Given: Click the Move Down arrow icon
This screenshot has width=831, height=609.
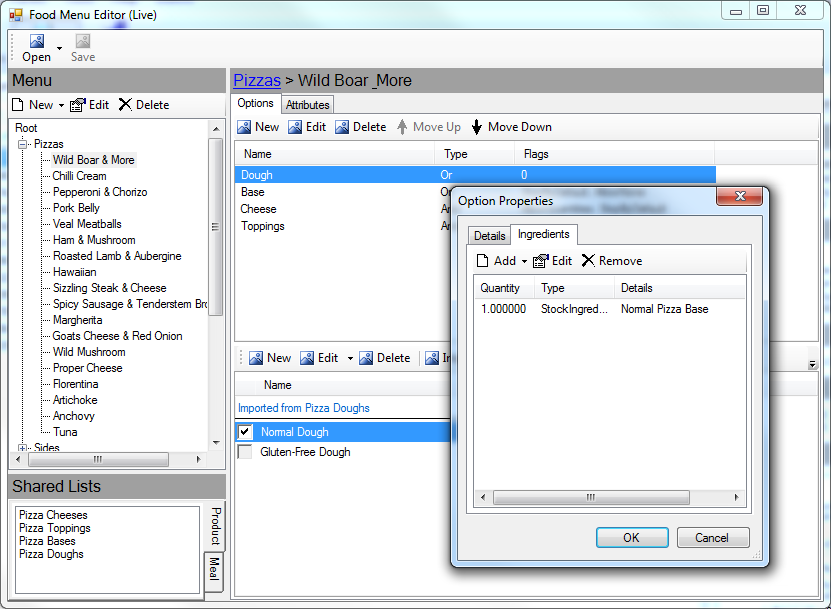Looking at the screenshot, I should pos(477,127).
